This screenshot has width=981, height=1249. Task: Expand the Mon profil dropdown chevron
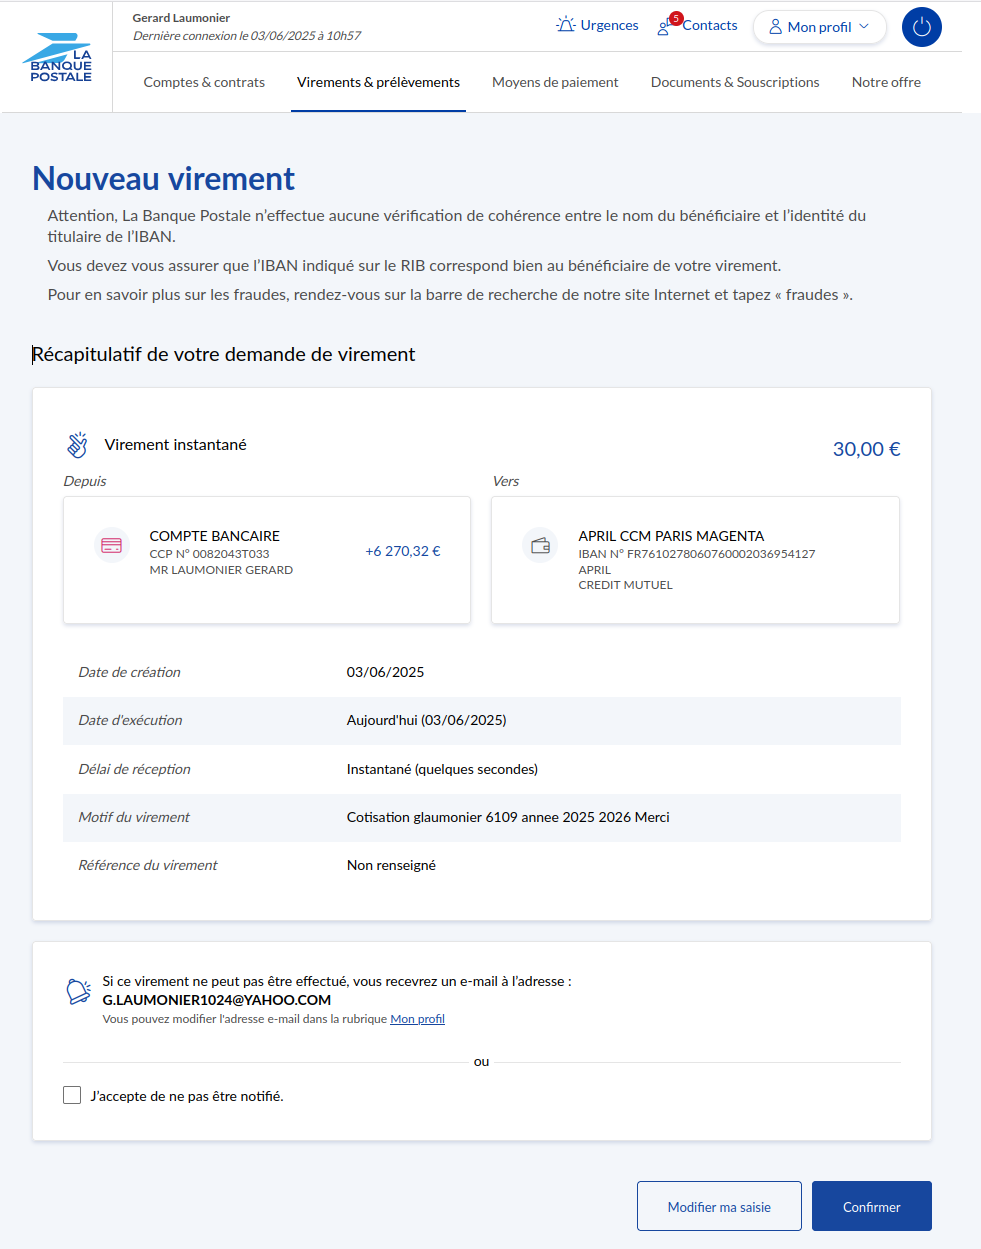coord(864,27)
